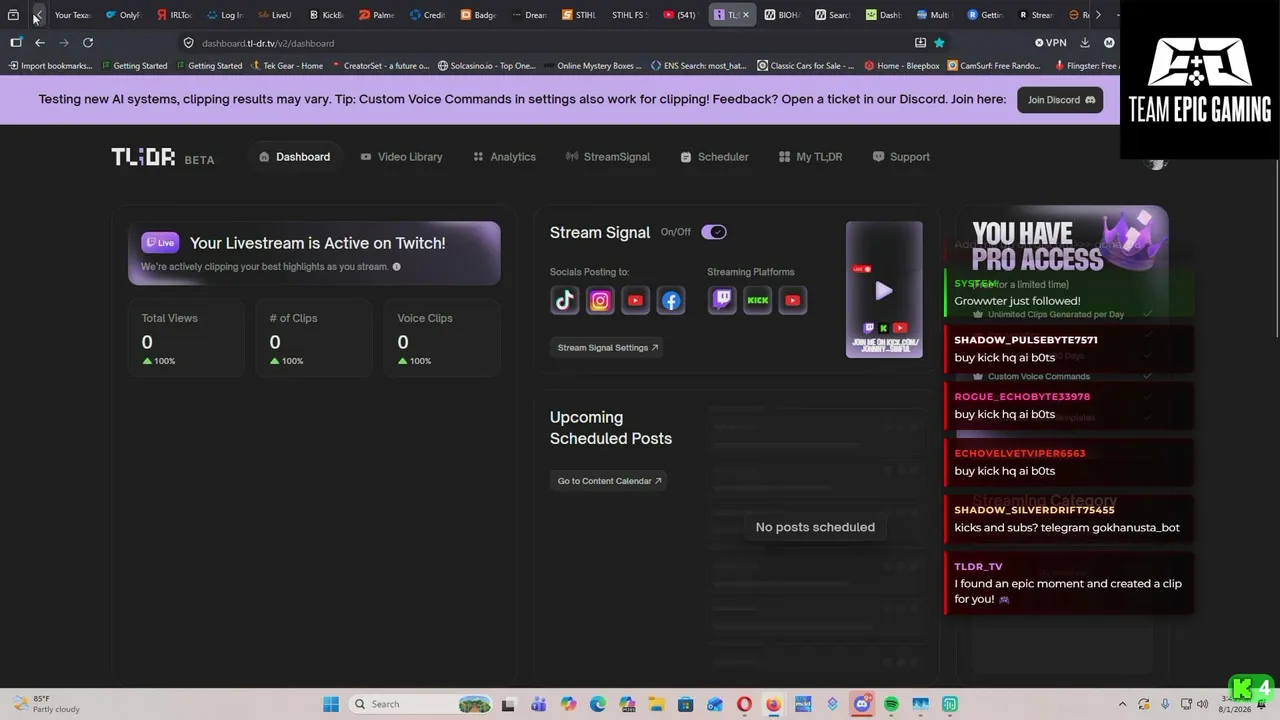Open File Explorer from the taskbar
Image resolution: width=1280 pixels, height=720 pixels.
(x=656, y=704)
